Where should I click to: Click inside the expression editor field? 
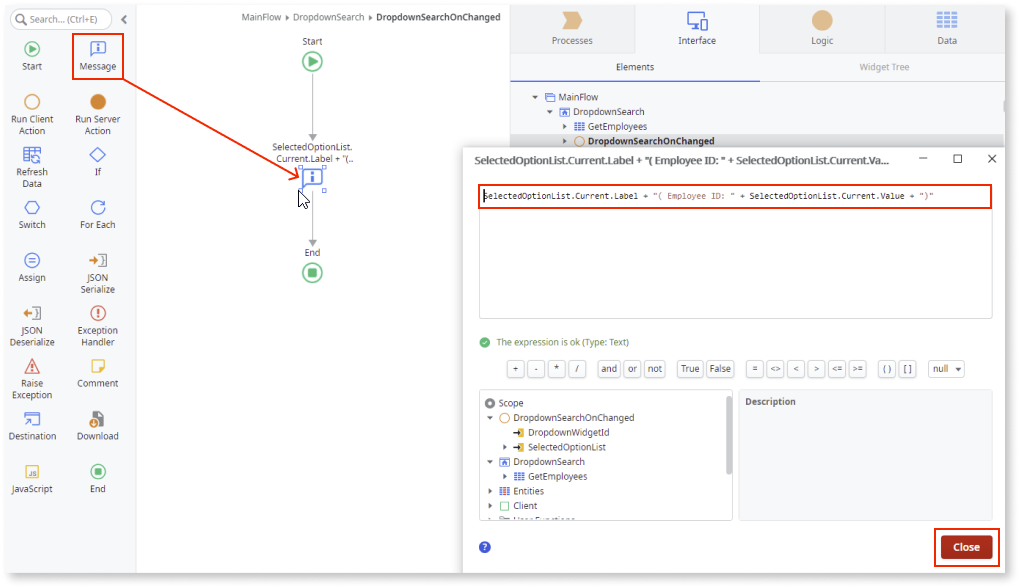tap(735, 260)
